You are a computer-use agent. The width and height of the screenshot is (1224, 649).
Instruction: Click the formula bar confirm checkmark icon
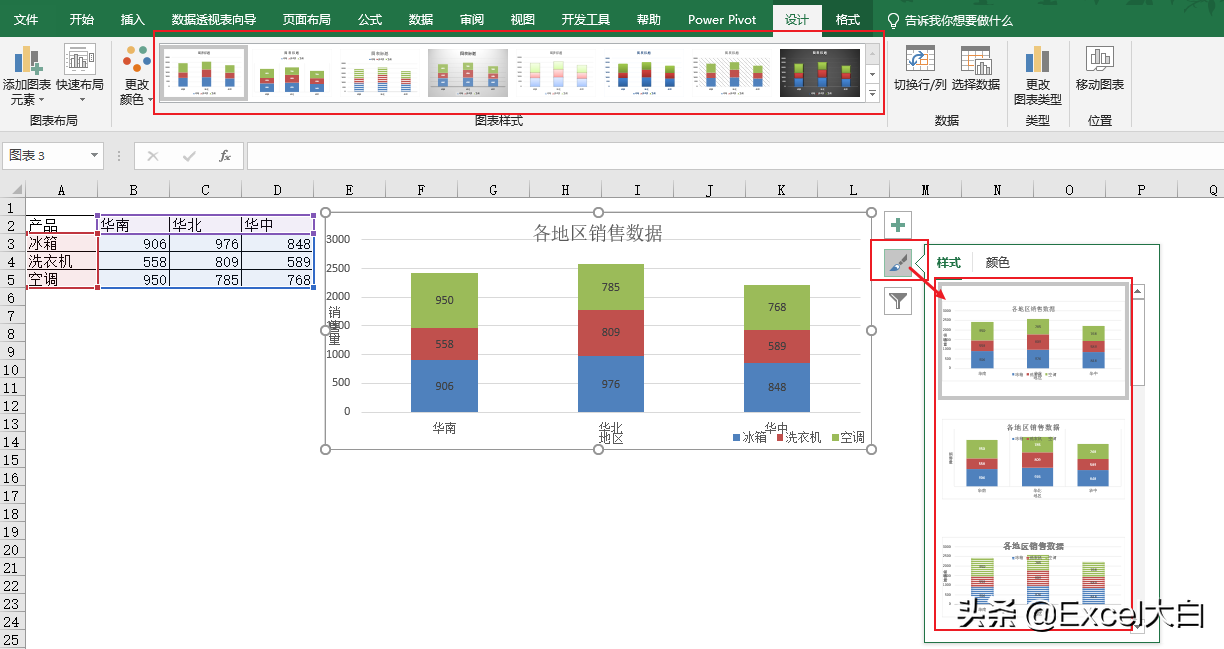[189, 156]
